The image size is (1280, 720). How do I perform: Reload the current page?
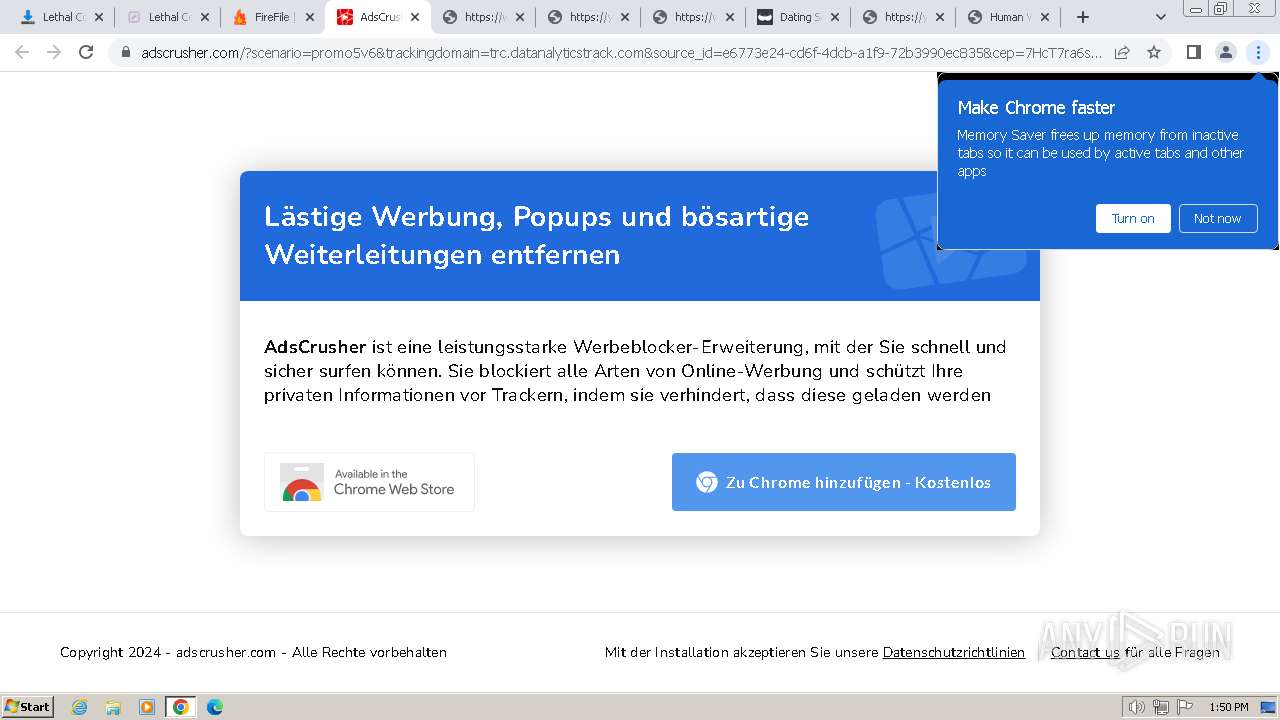tap(86, 52)
